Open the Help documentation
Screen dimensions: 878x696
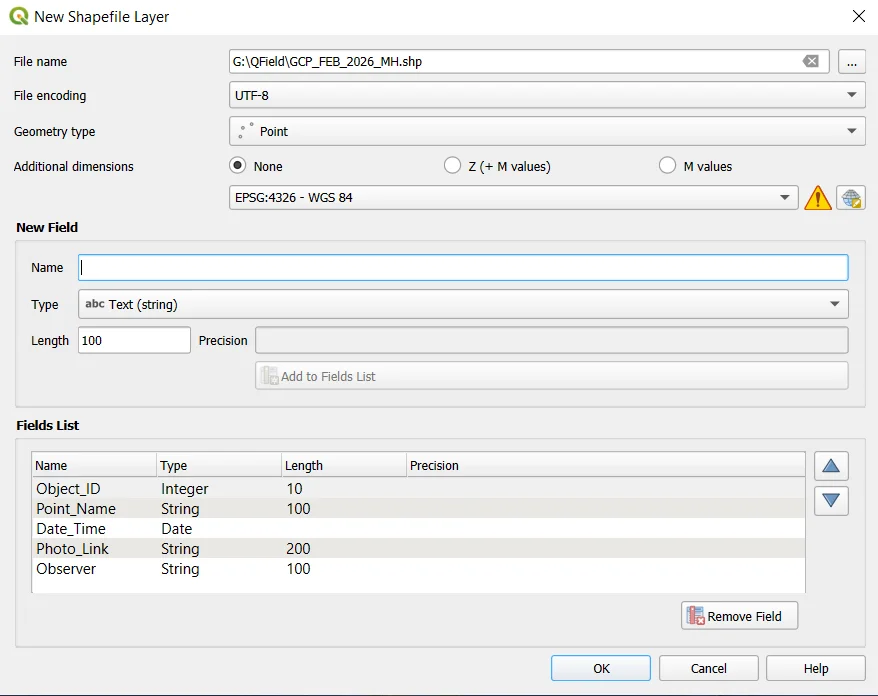tap(815, 668)
